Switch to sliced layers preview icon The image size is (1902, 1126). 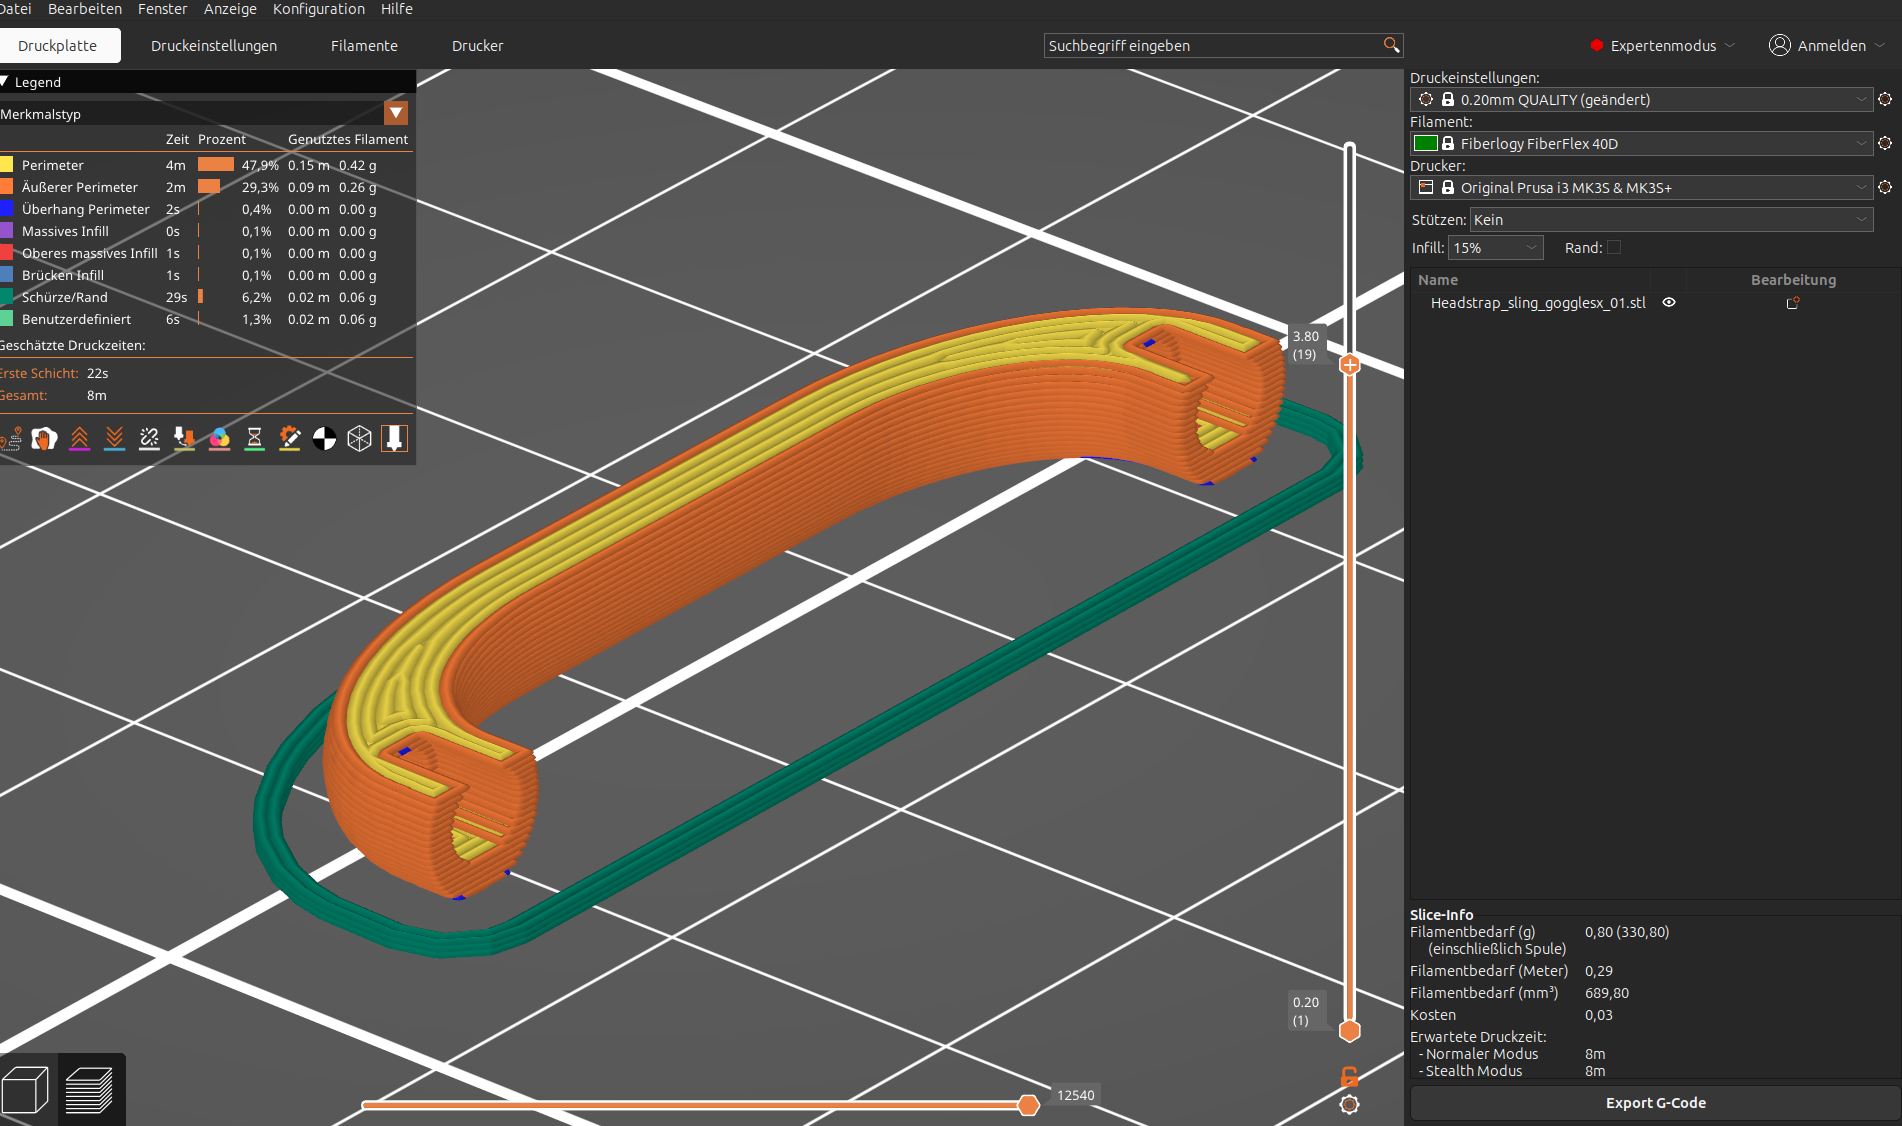pyautogui.click(x=89, y=1089)
